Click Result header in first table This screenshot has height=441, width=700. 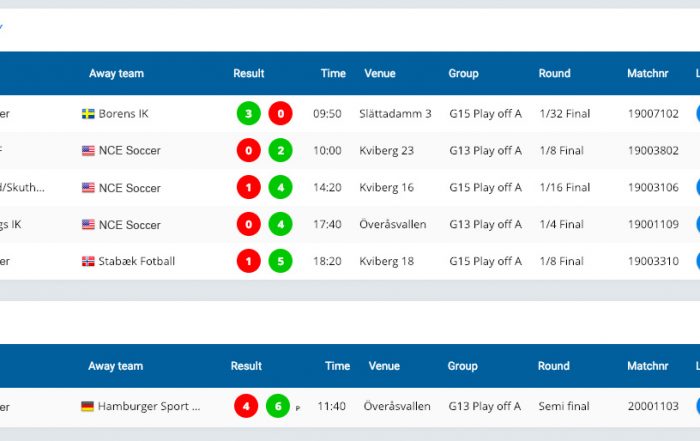(x=249, y=73)
